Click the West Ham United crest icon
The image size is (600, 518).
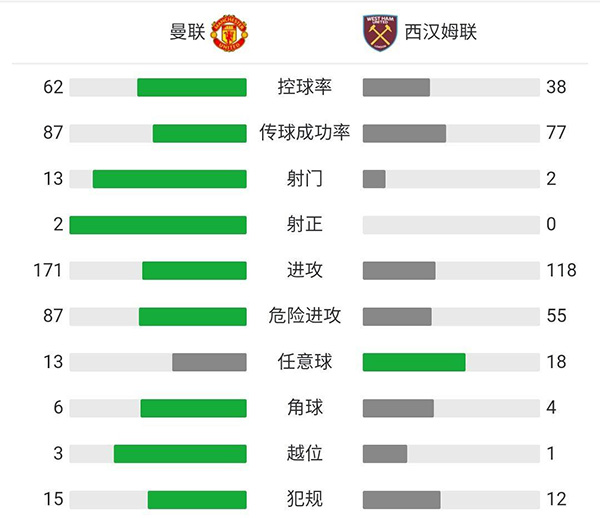click(x=379, y=32)
